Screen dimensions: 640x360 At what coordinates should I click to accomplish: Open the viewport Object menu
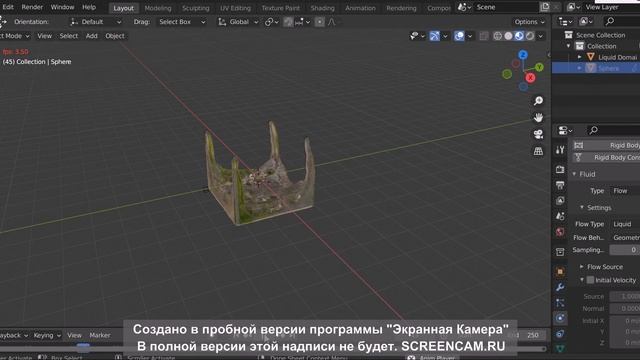115,36
